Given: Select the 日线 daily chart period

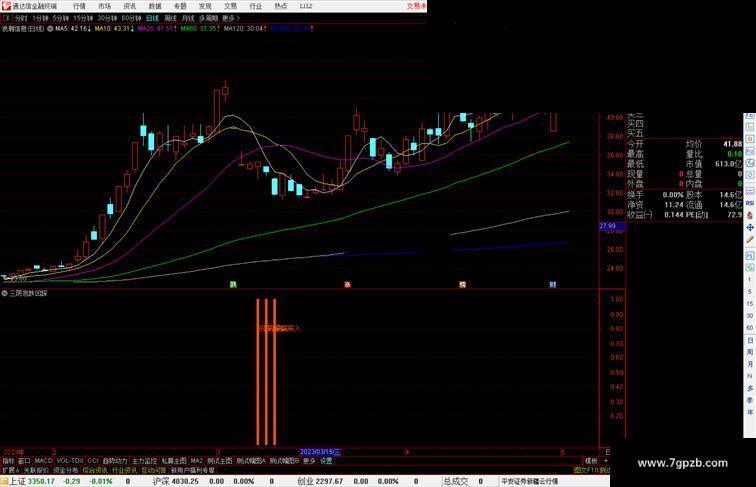Looking at the screenshot, I should (x=152, y=18).
